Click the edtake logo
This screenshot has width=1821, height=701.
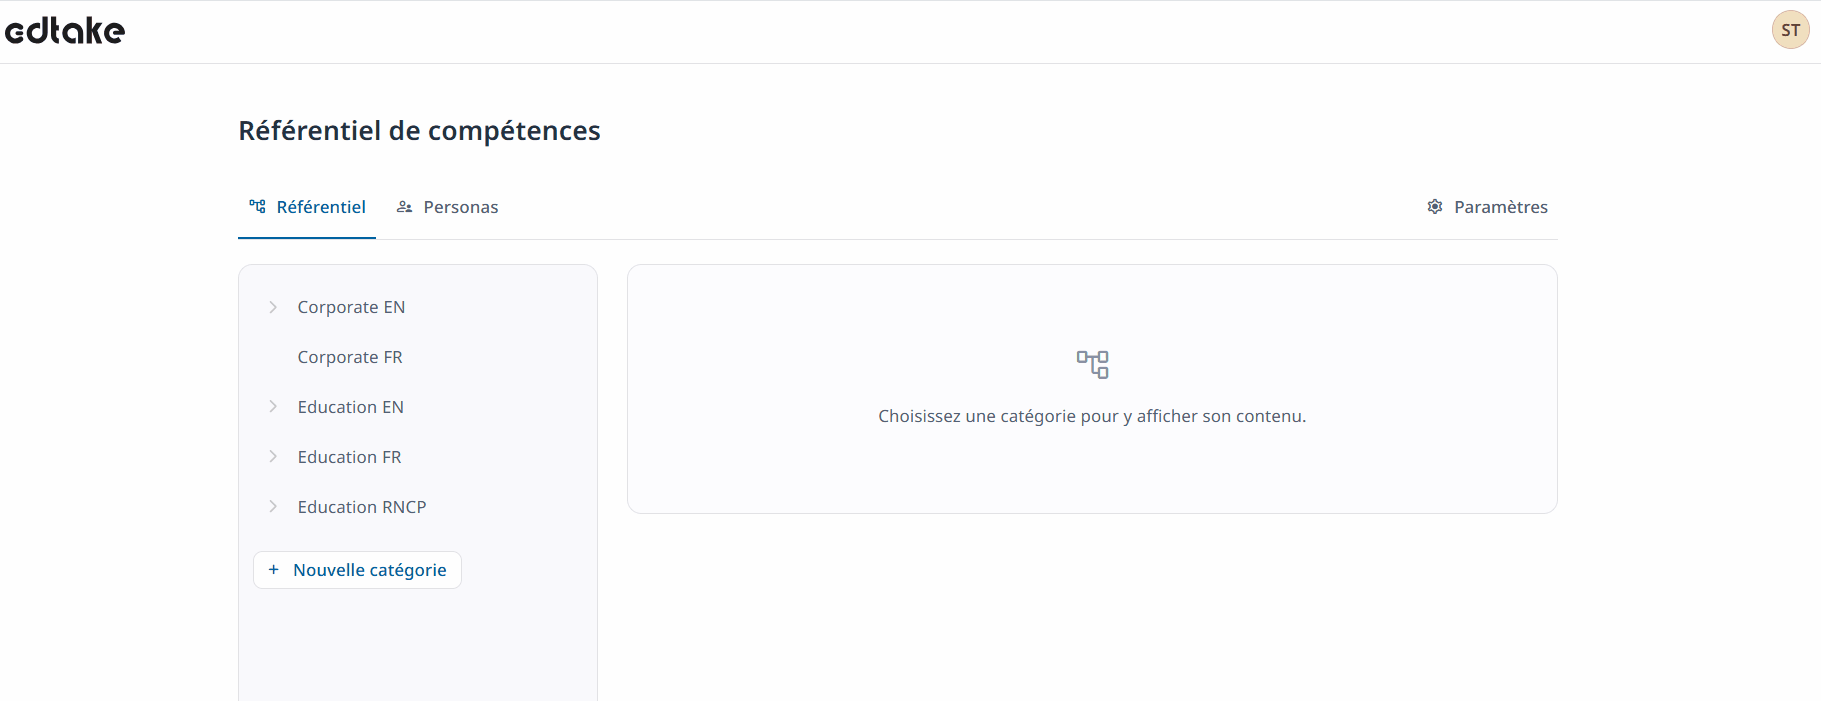coord(65,31)
